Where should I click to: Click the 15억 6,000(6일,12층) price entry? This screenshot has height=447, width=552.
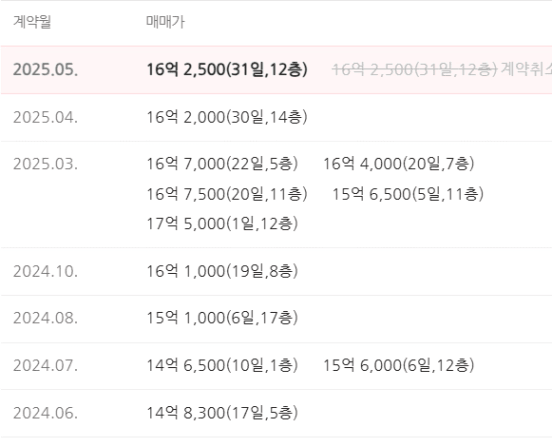(399, 365)
